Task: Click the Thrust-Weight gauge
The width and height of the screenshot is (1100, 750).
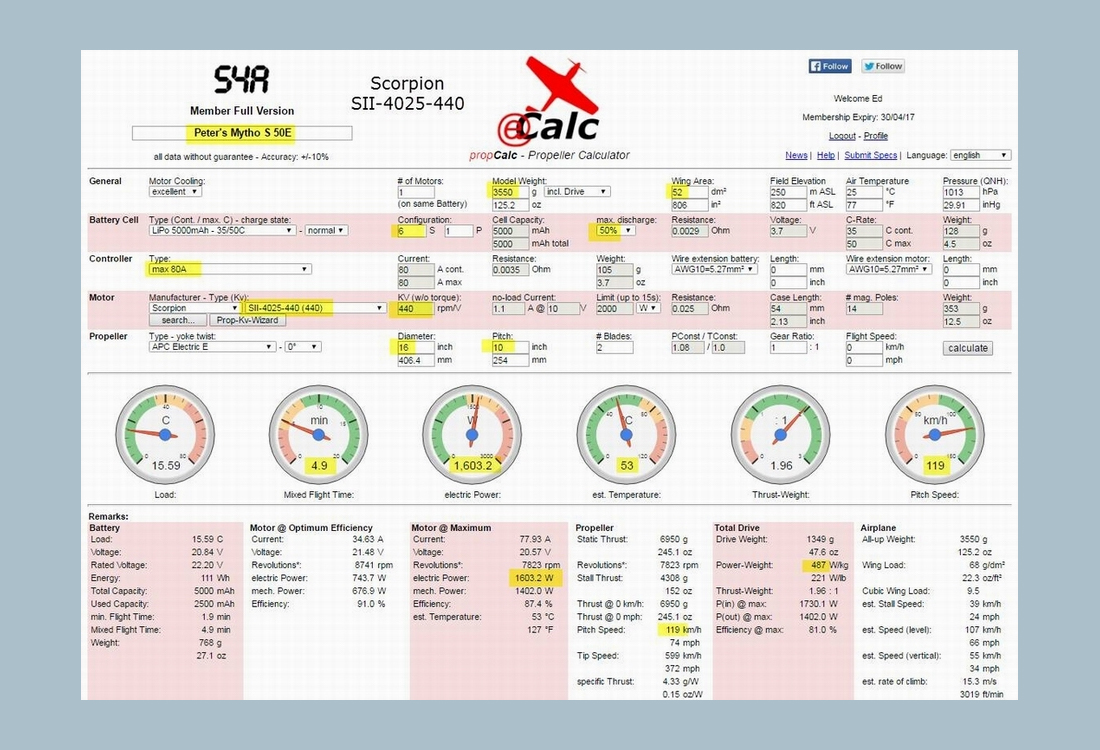Action: click(780, 434)
